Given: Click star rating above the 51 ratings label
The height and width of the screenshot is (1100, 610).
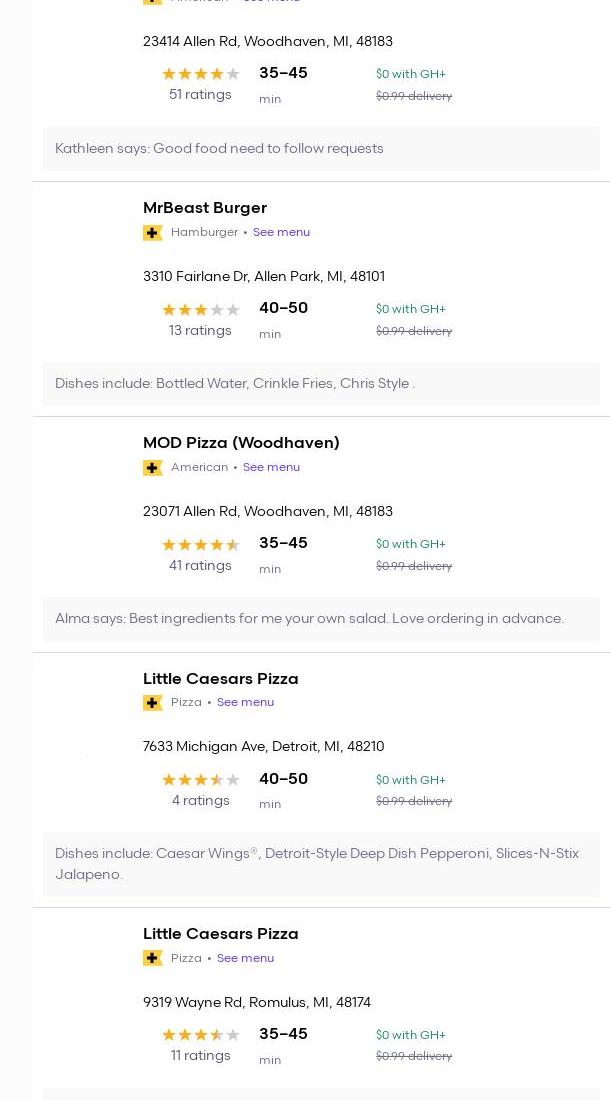Looking at the screenshot, I should click(x=200, y=74).
